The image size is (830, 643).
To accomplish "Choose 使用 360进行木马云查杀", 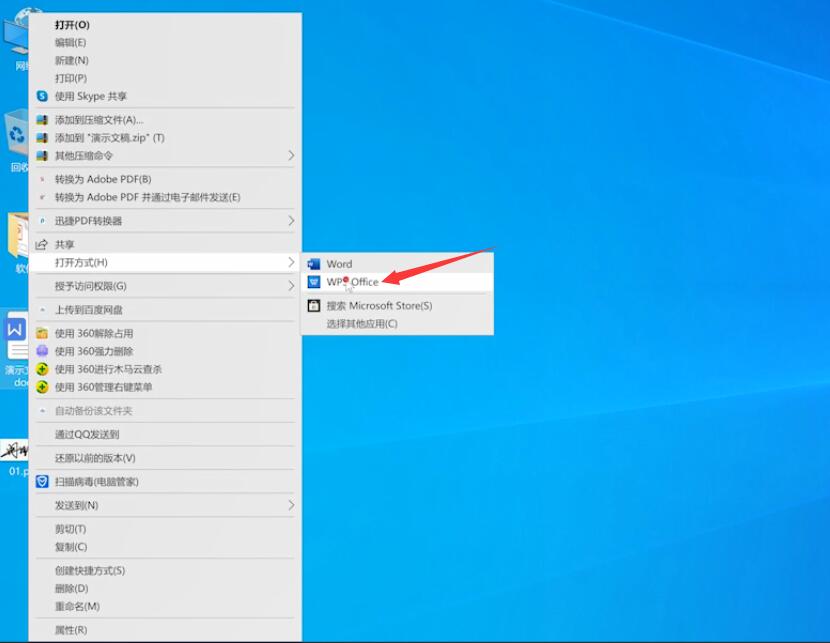I will (x=165, y=369).
